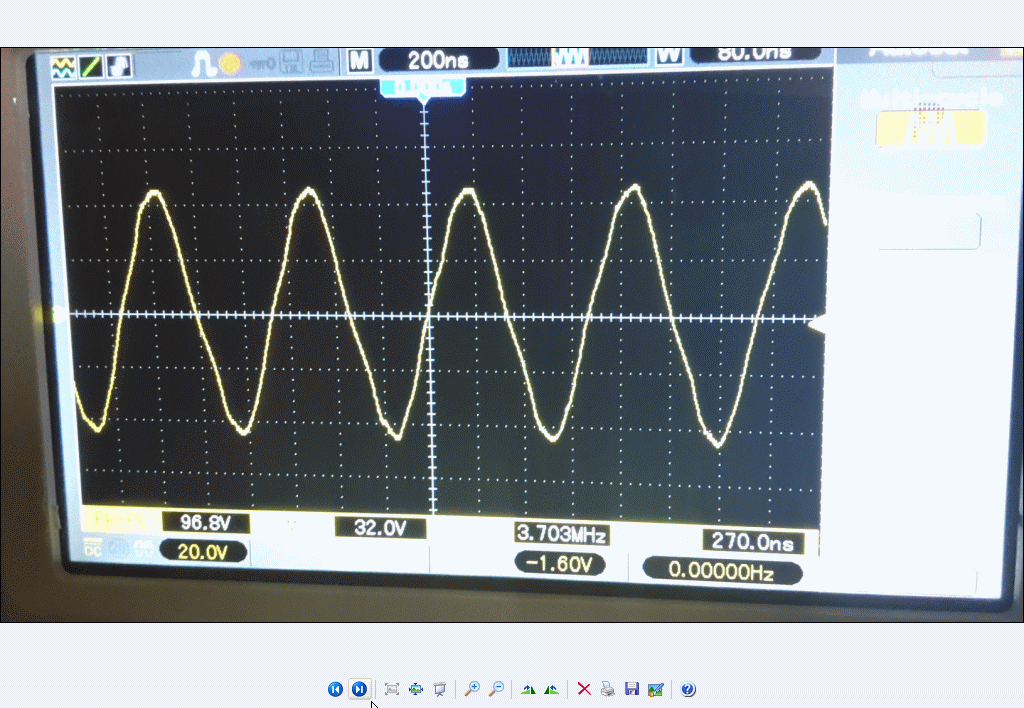
Task: Rotate the image counterclockwise
Action: click(x=551, y=689)
